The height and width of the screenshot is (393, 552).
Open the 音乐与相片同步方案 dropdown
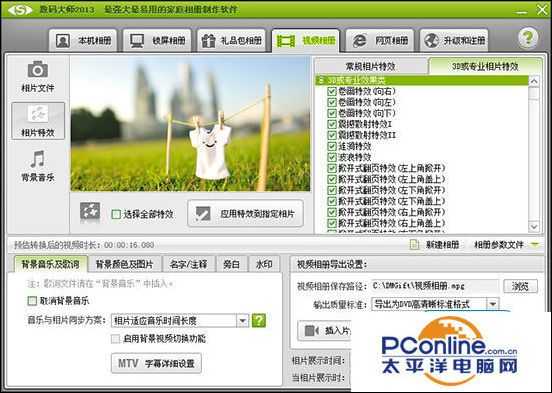click(243, 321)
